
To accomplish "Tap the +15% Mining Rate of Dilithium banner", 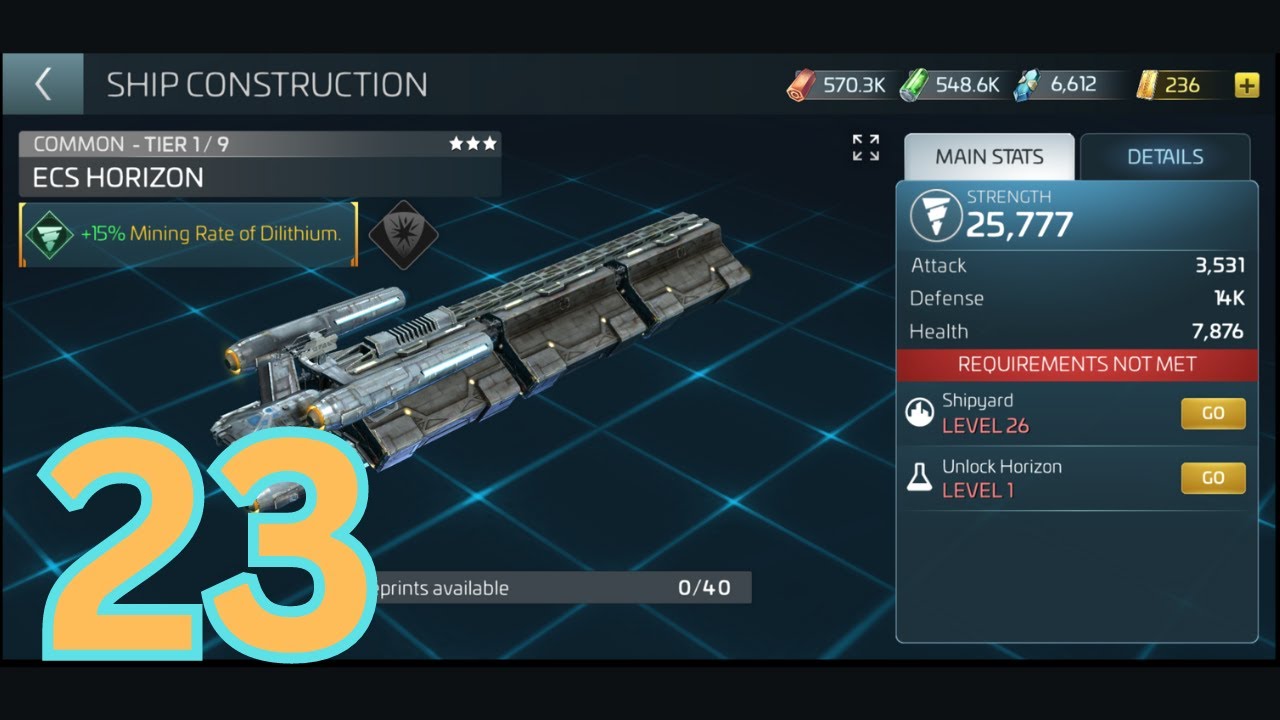I will click(x=188, y=235).
